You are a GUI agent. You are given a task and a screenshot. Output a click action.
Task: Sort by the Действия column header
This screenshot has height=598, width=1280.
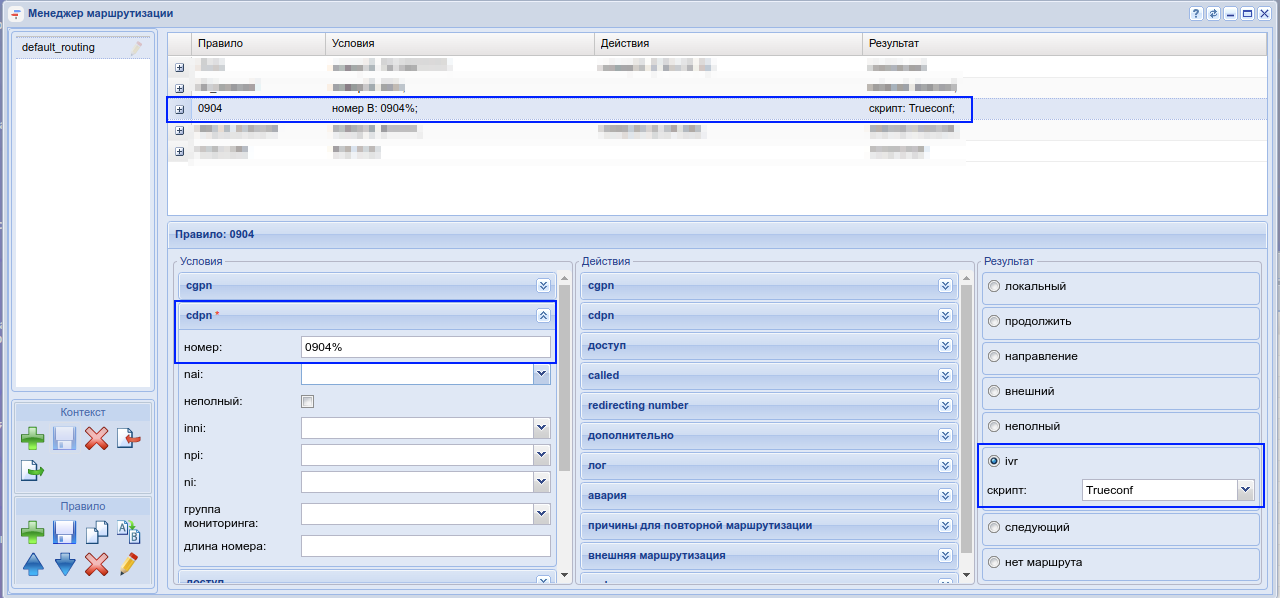[x=727, y=44]
